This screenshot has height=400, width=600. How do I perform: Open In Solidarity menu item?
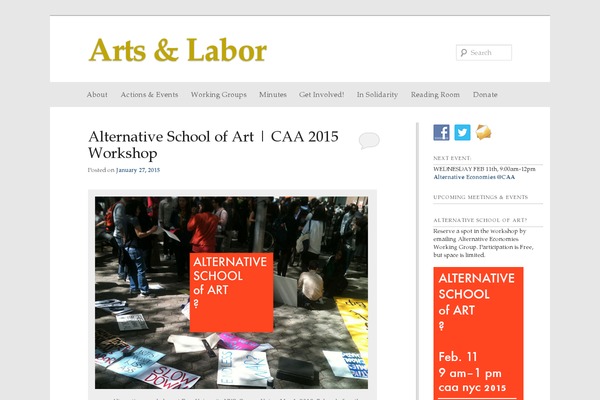(x=377, y=95)
